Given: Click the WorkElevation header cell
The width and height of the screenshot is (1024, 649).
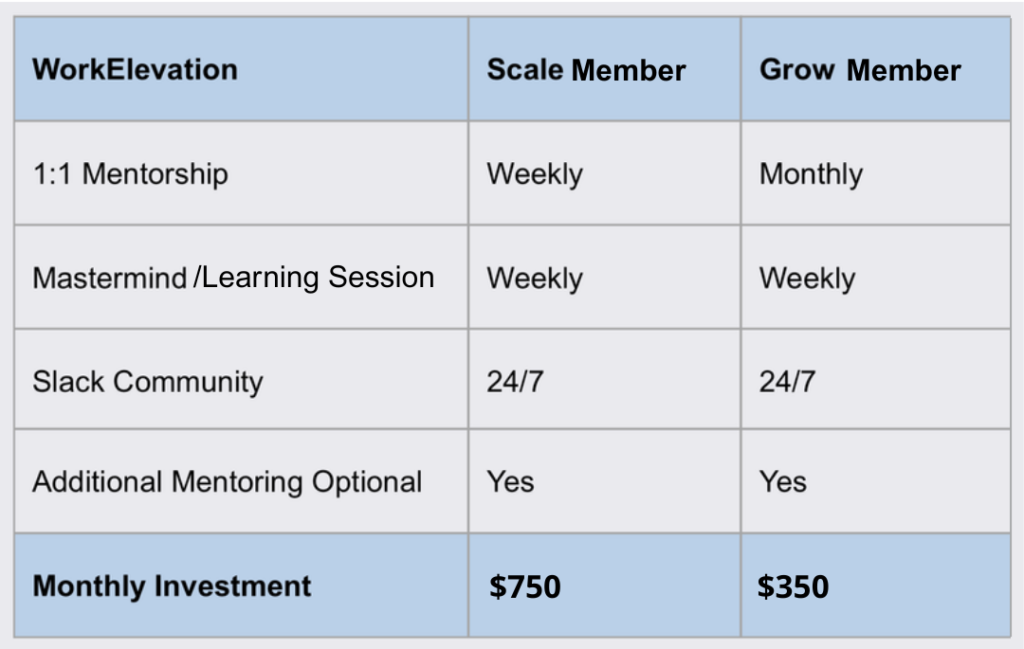Looking at the screenshot, I should pos(241,69).
